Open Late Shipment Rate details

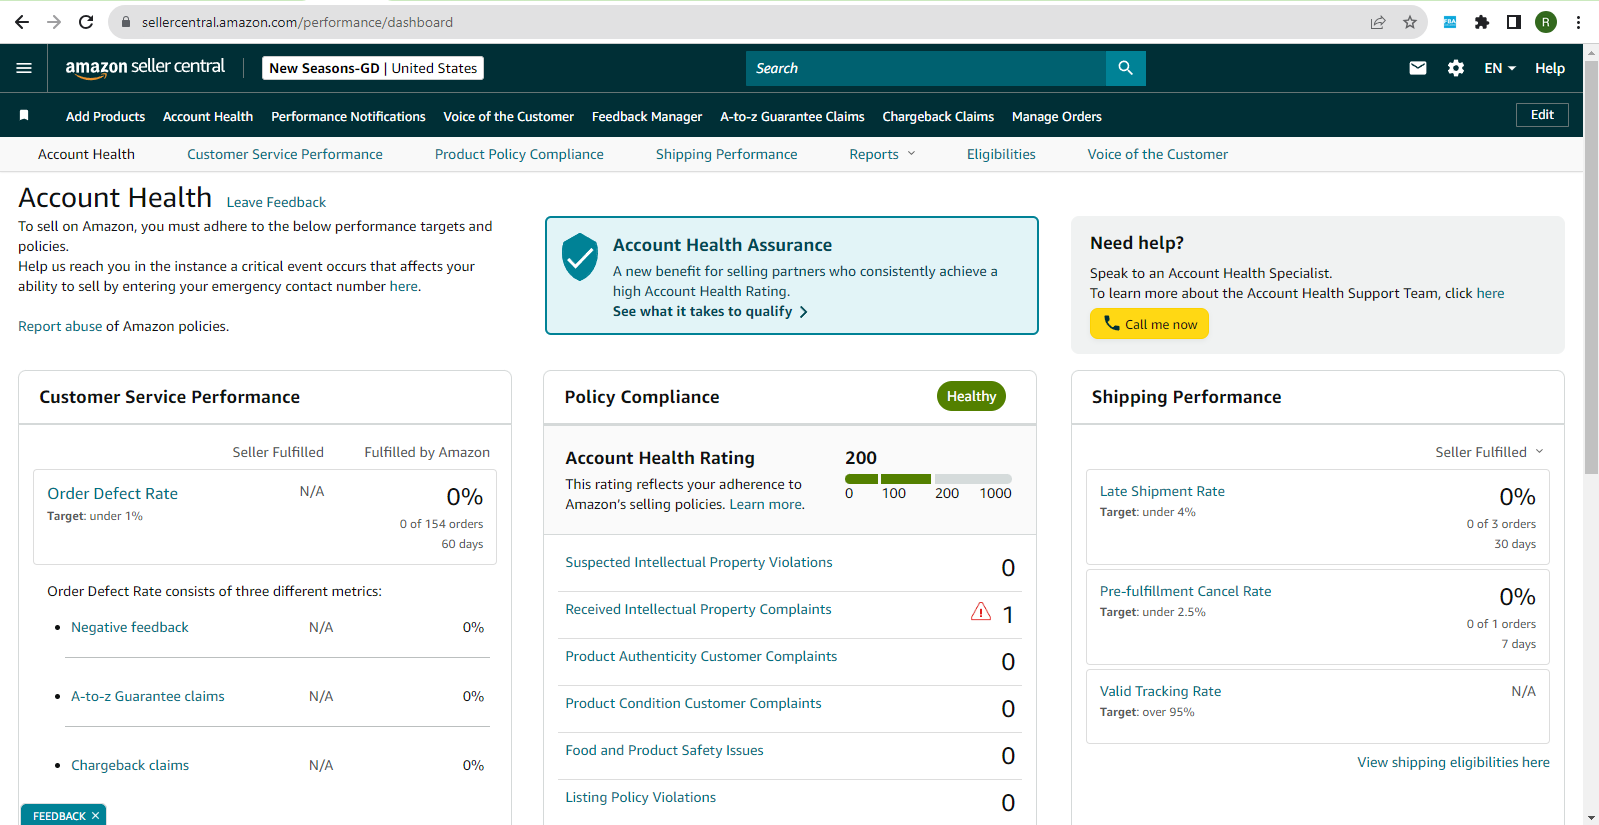coord(1162,491)
